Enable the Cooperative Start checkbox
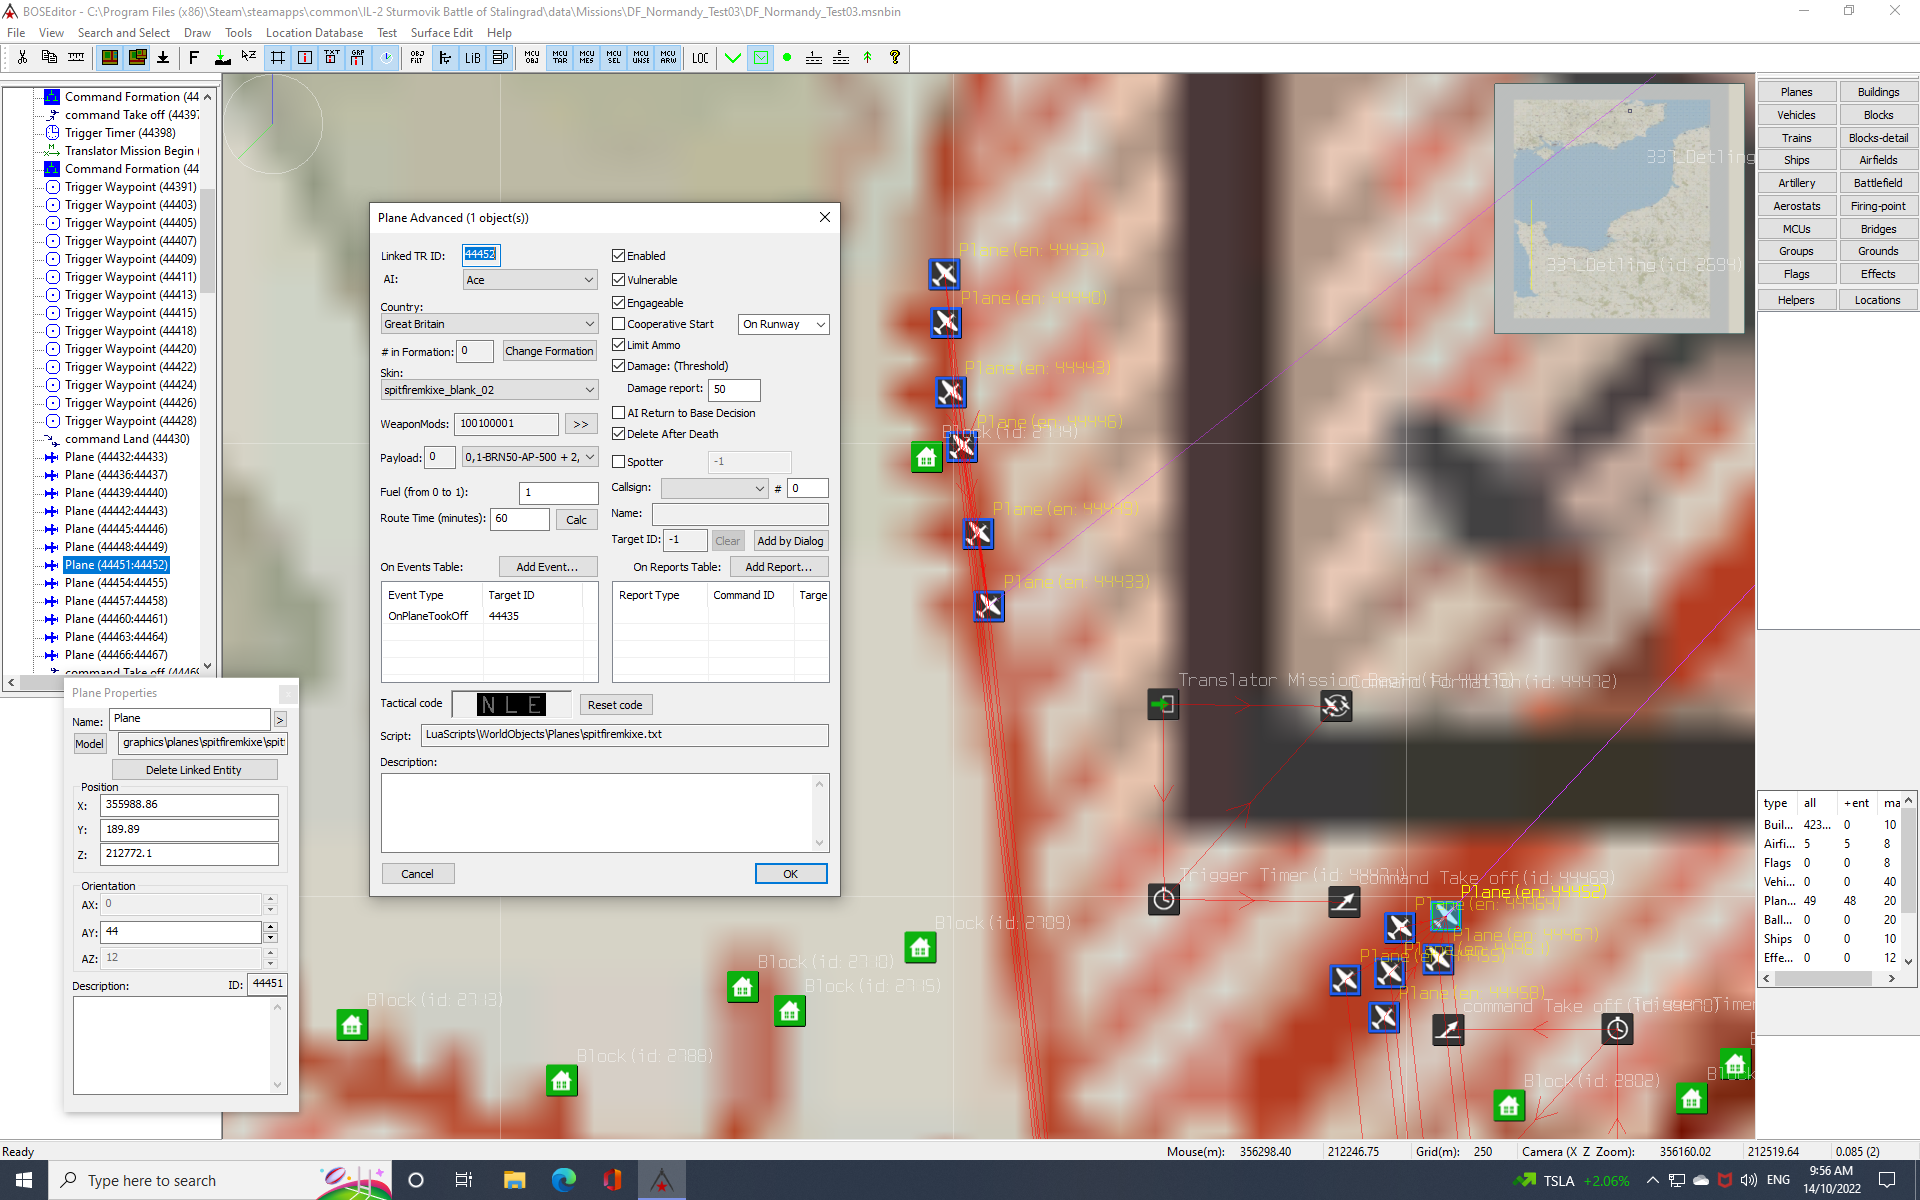Screen dimensions: 1920x1200 [618, 324]
